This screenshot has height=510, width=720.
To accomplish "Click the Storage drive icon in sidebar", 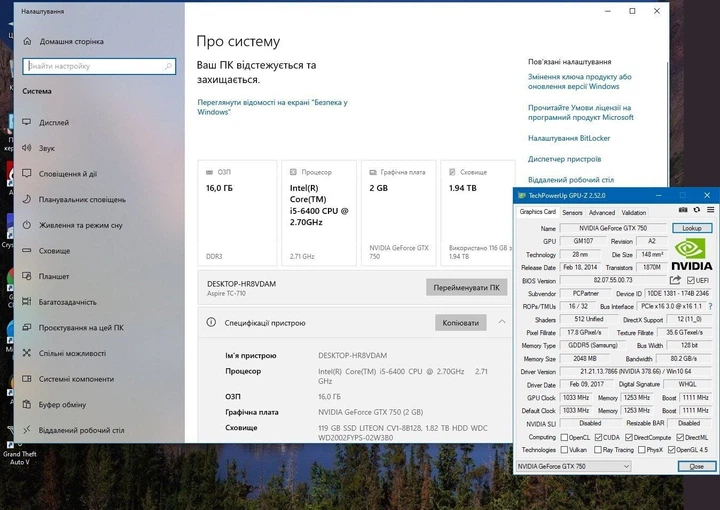I will click(x=27, y=251).
